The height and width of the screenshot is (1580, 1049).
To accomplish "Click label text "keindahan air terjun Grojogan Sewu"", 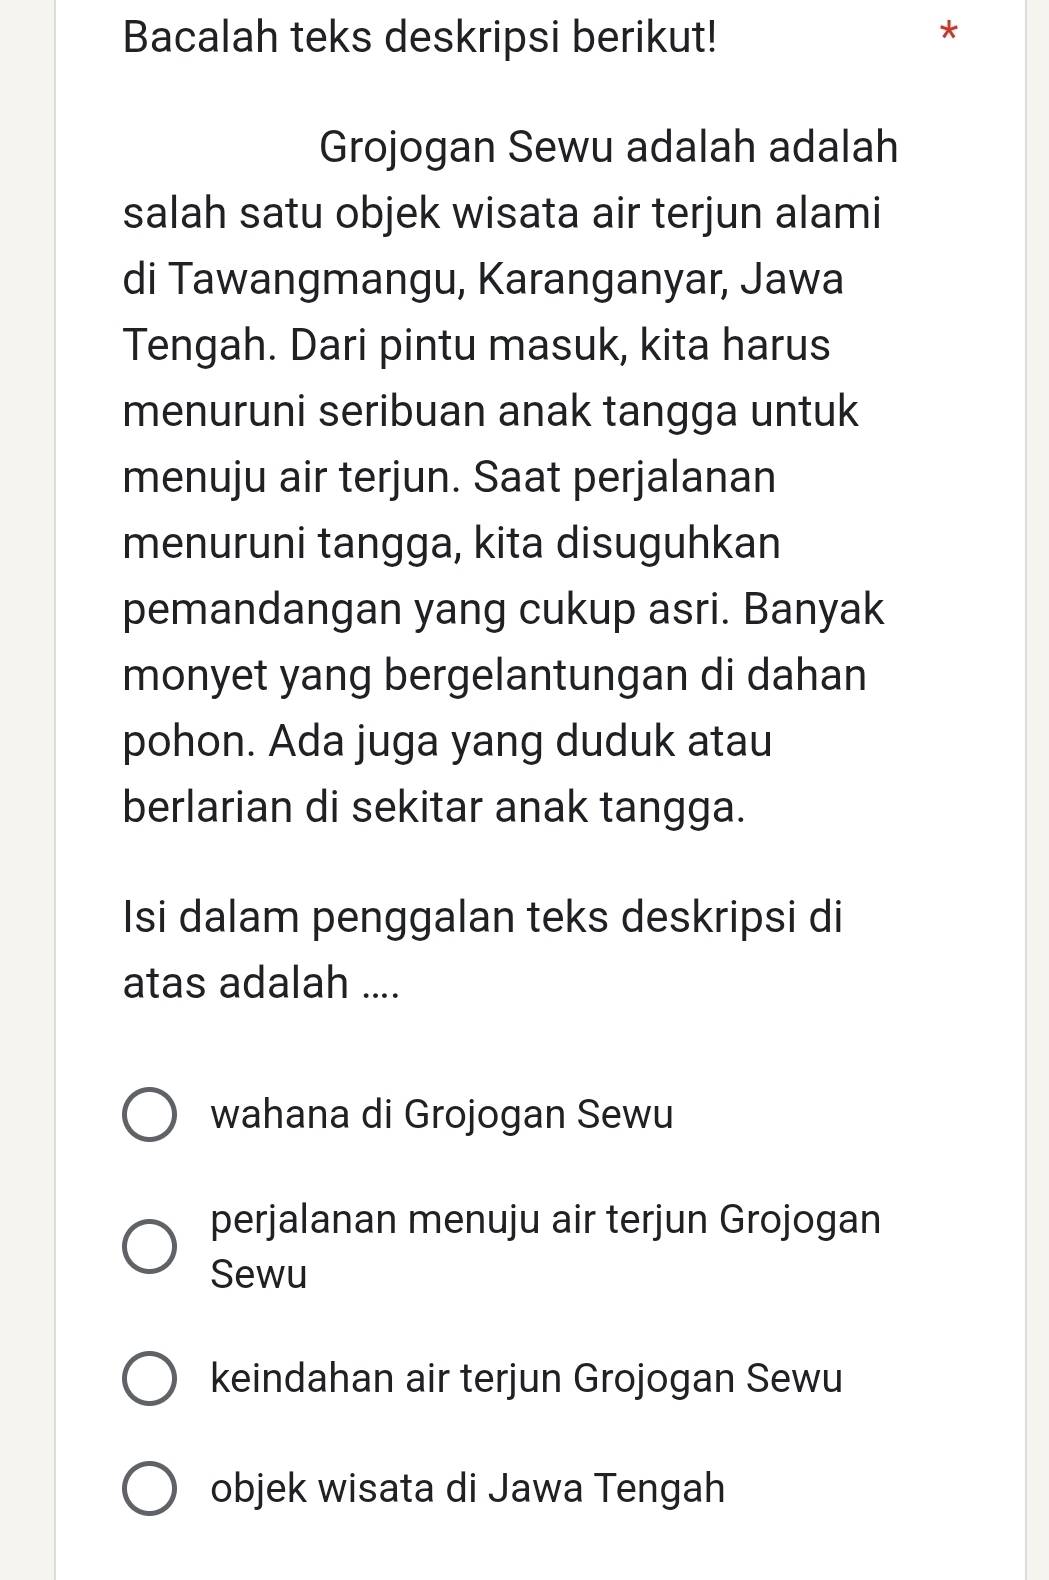I will [527, 1378].
